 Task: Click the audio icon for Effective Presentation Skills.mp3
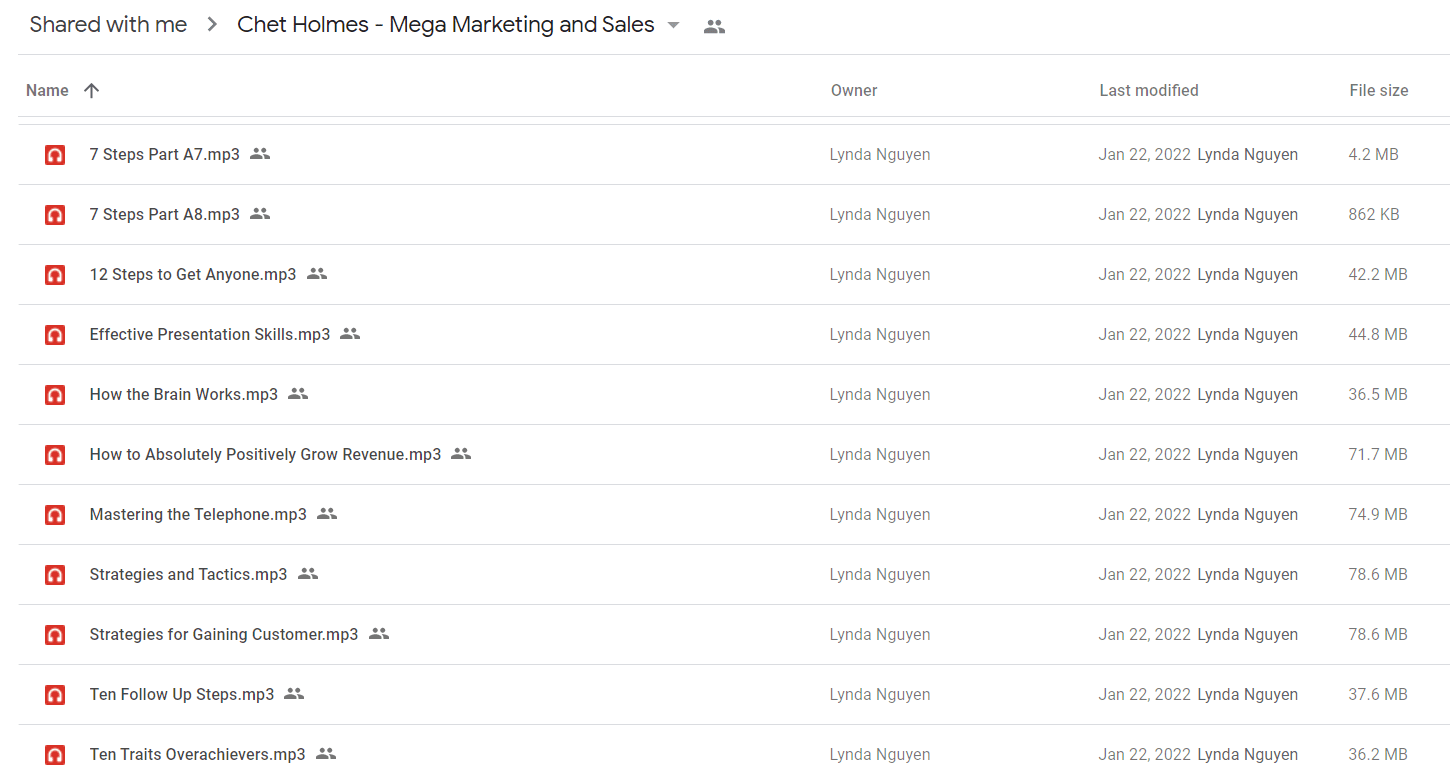(x=55, y=335)
